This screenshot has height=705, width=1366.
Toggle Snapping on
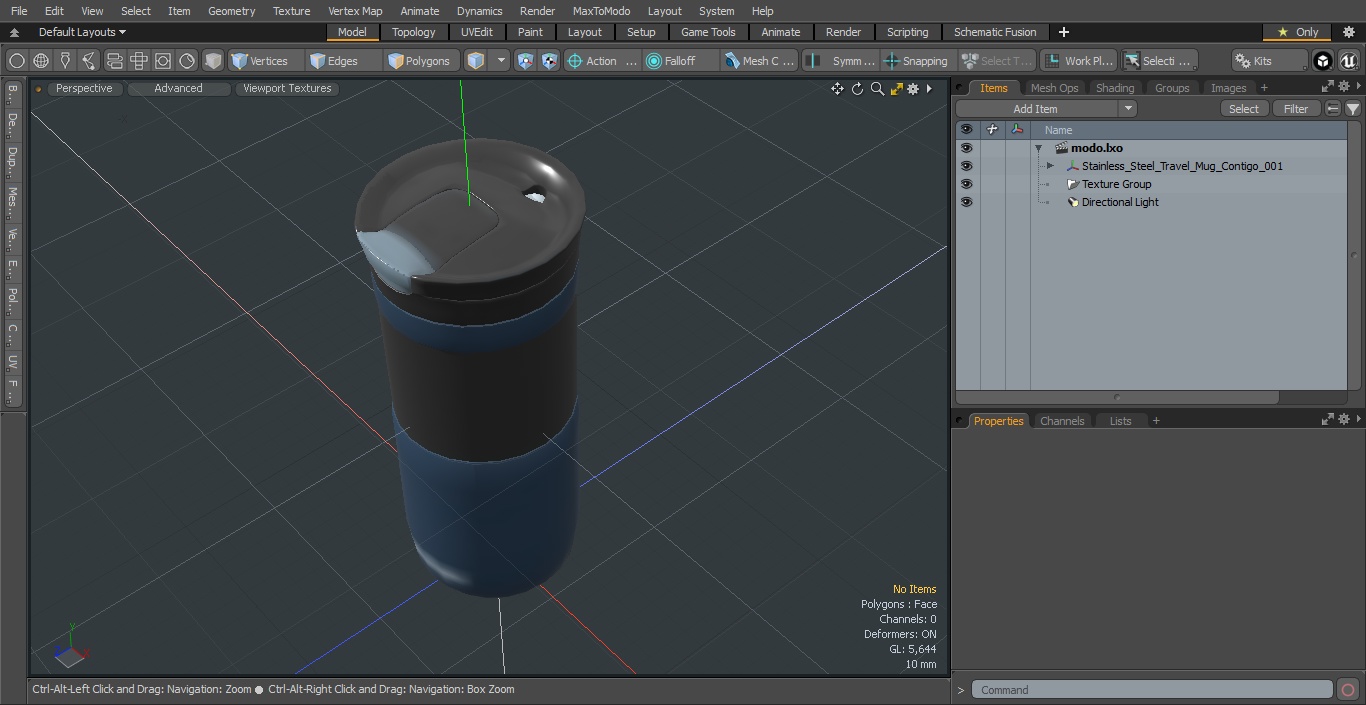916,61
